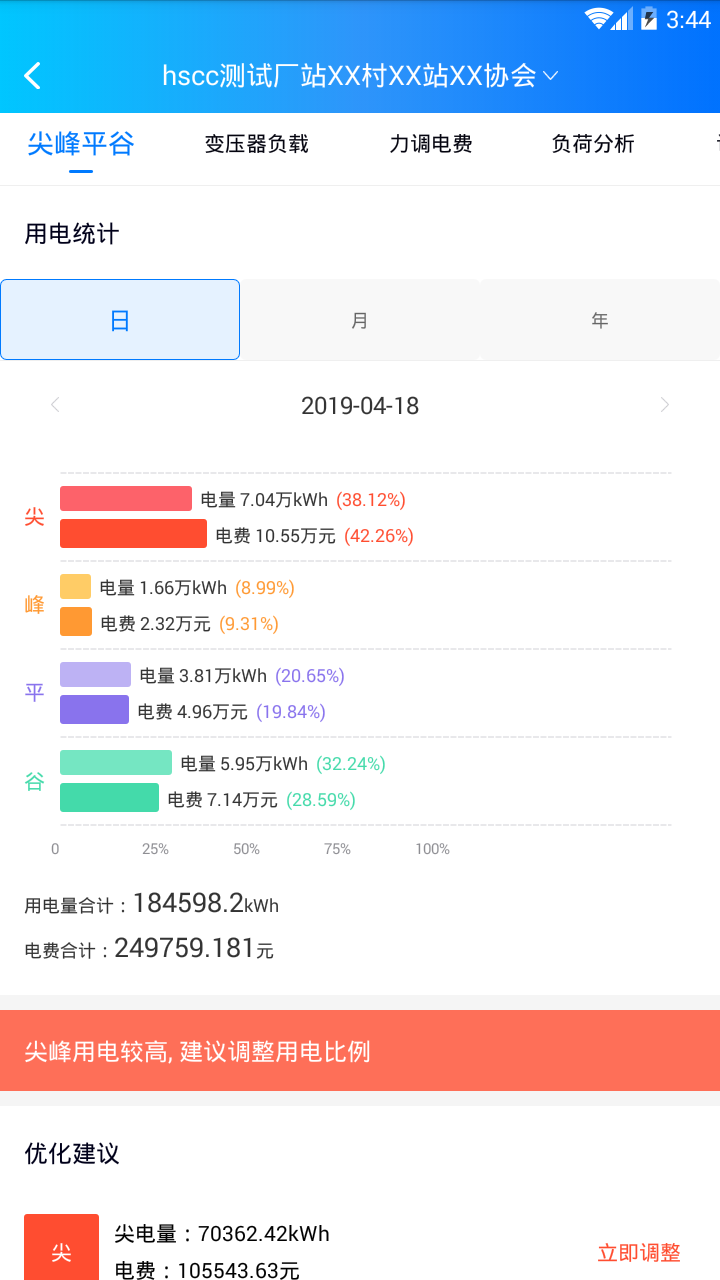Viewport: 720px width, 1280px height.
Task: Tap the 立即调整 link
Action: tap(639, 1253)
